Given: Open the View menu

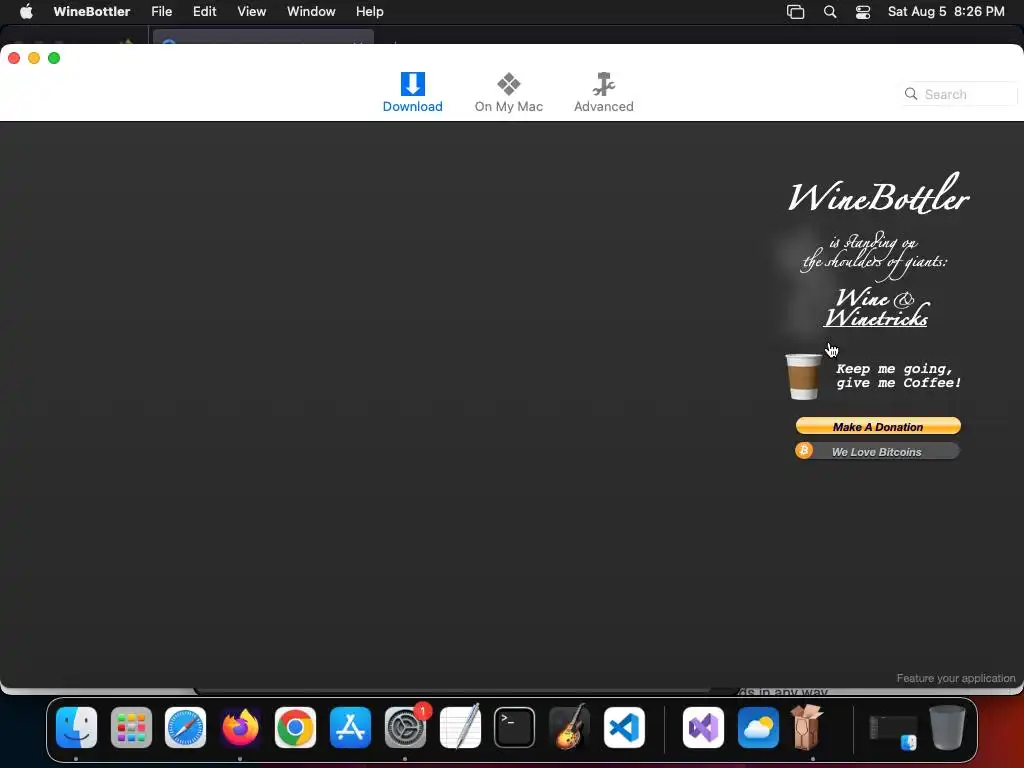Looking at the screenshot, I should click(251, 12).
